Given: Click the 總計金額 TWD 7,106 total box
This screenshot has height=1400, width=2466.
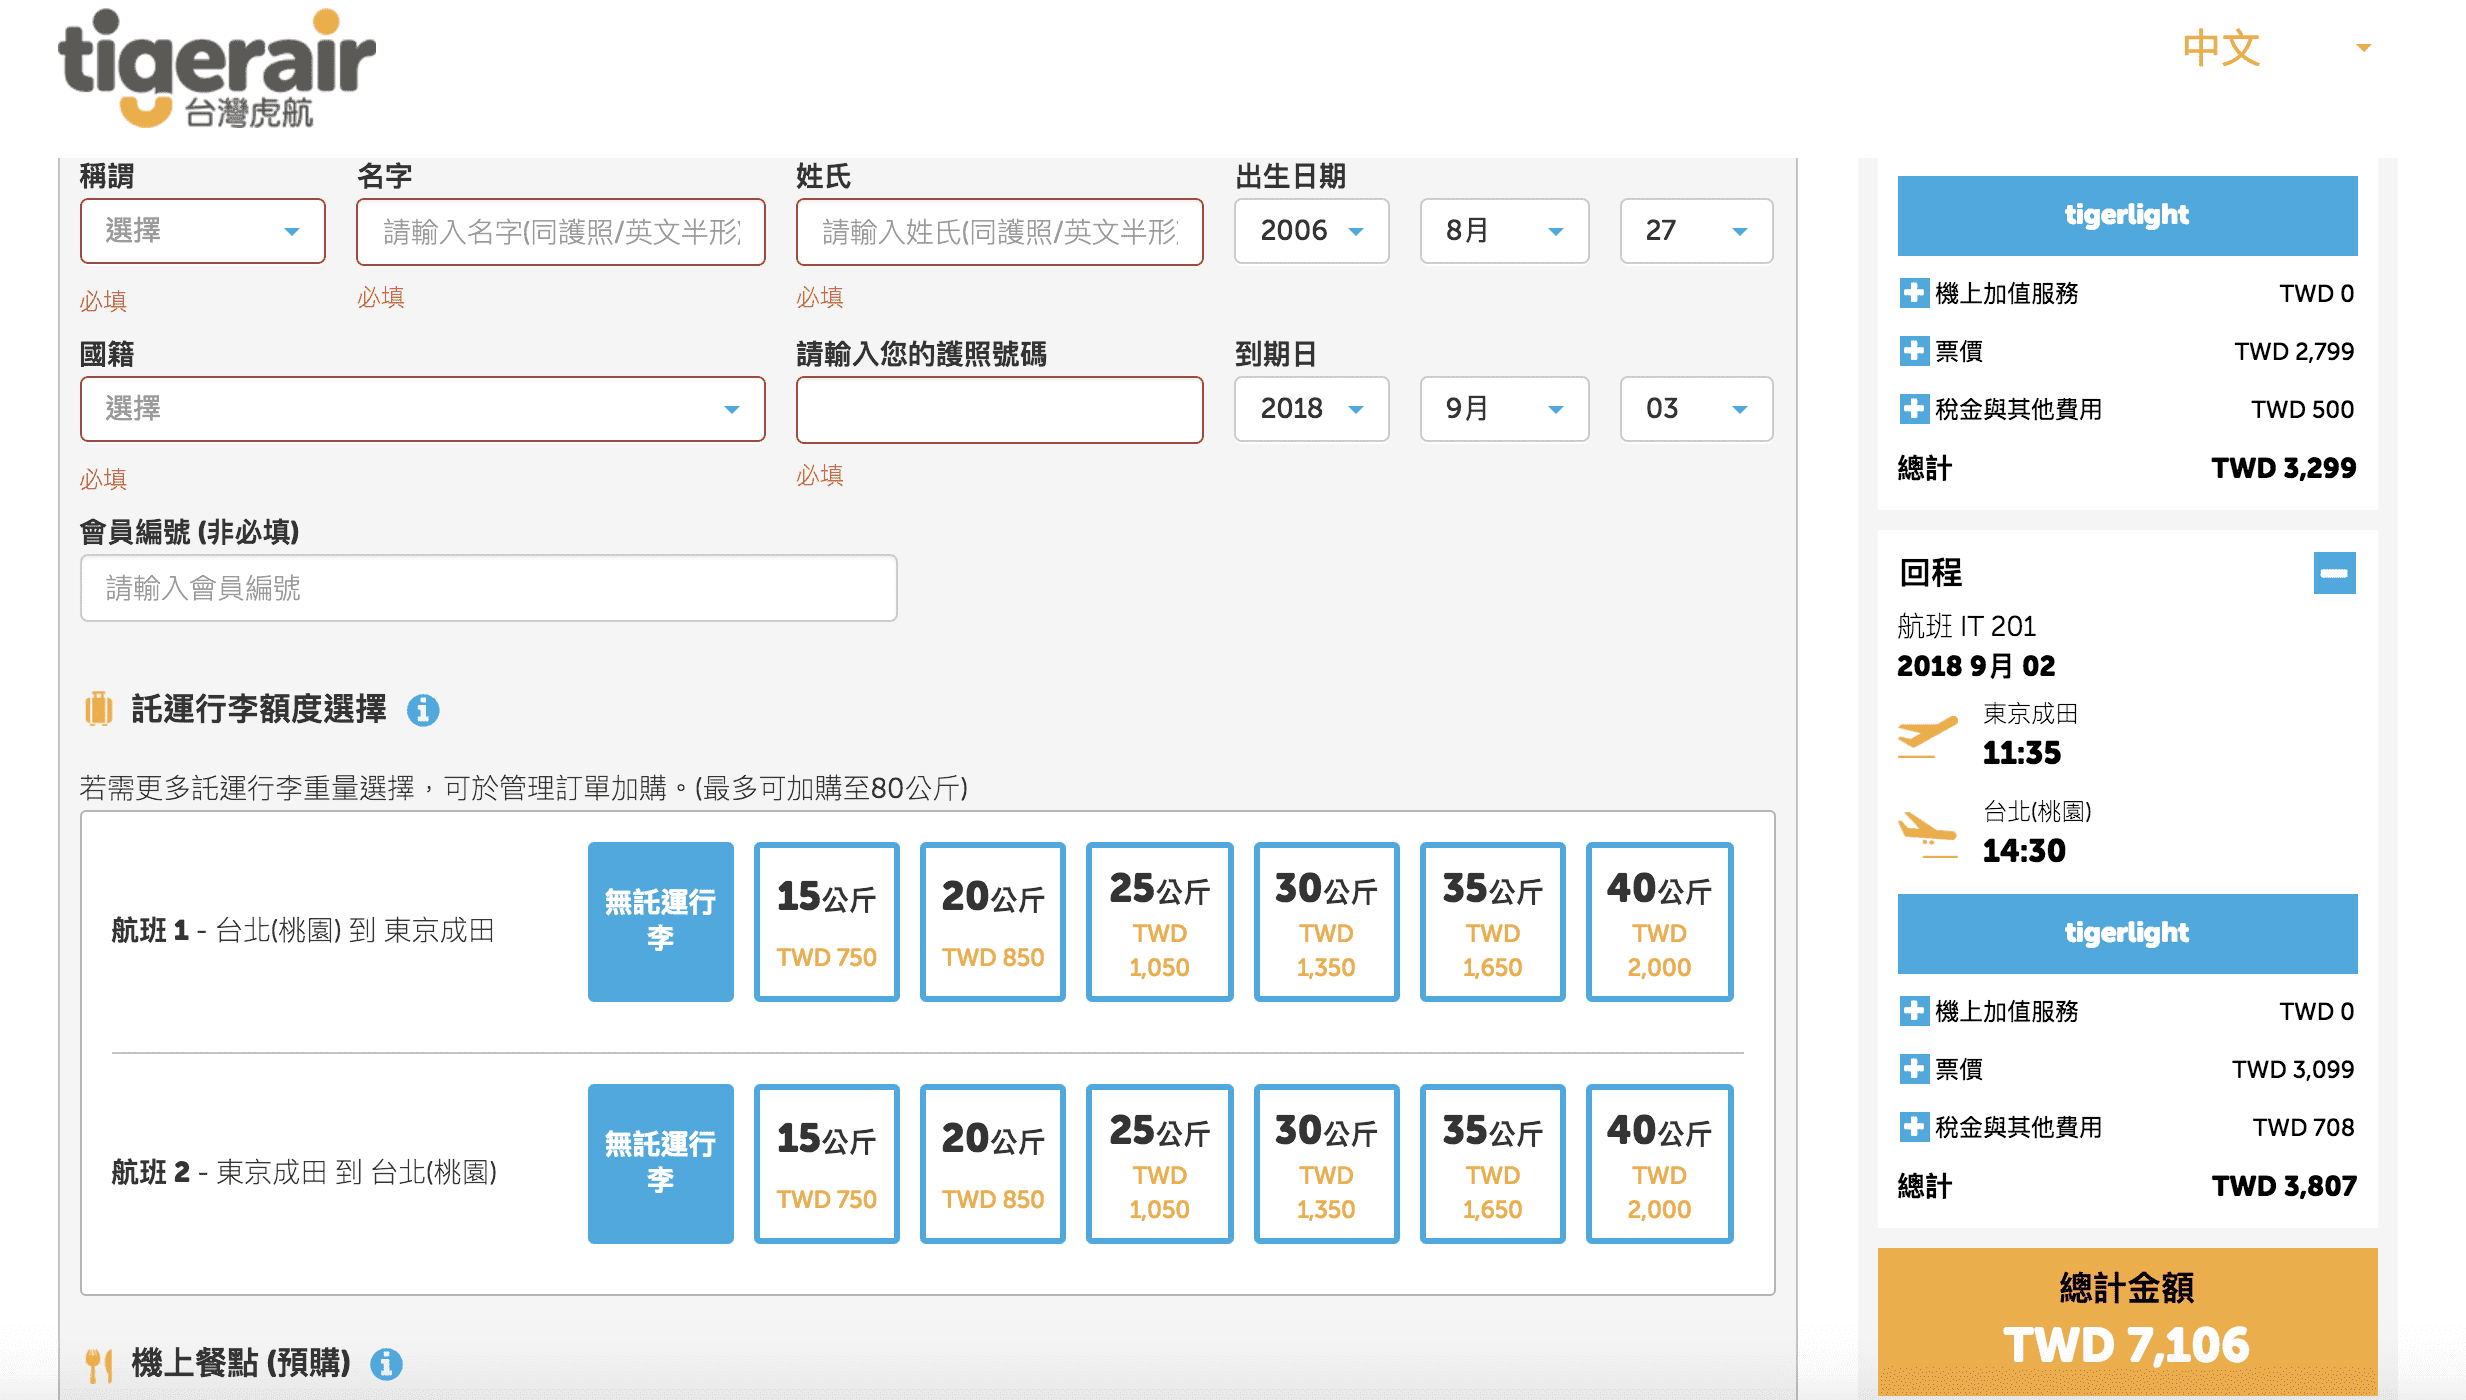Looking at the screenshot, I should 2127,1321.
